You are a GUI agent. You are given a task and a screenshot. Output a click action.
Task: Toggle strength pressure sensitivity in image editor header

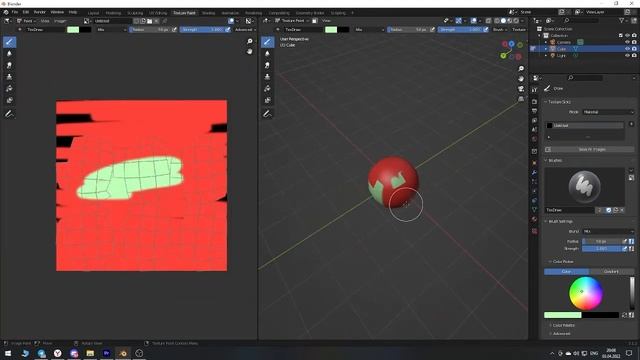[227, 29]
